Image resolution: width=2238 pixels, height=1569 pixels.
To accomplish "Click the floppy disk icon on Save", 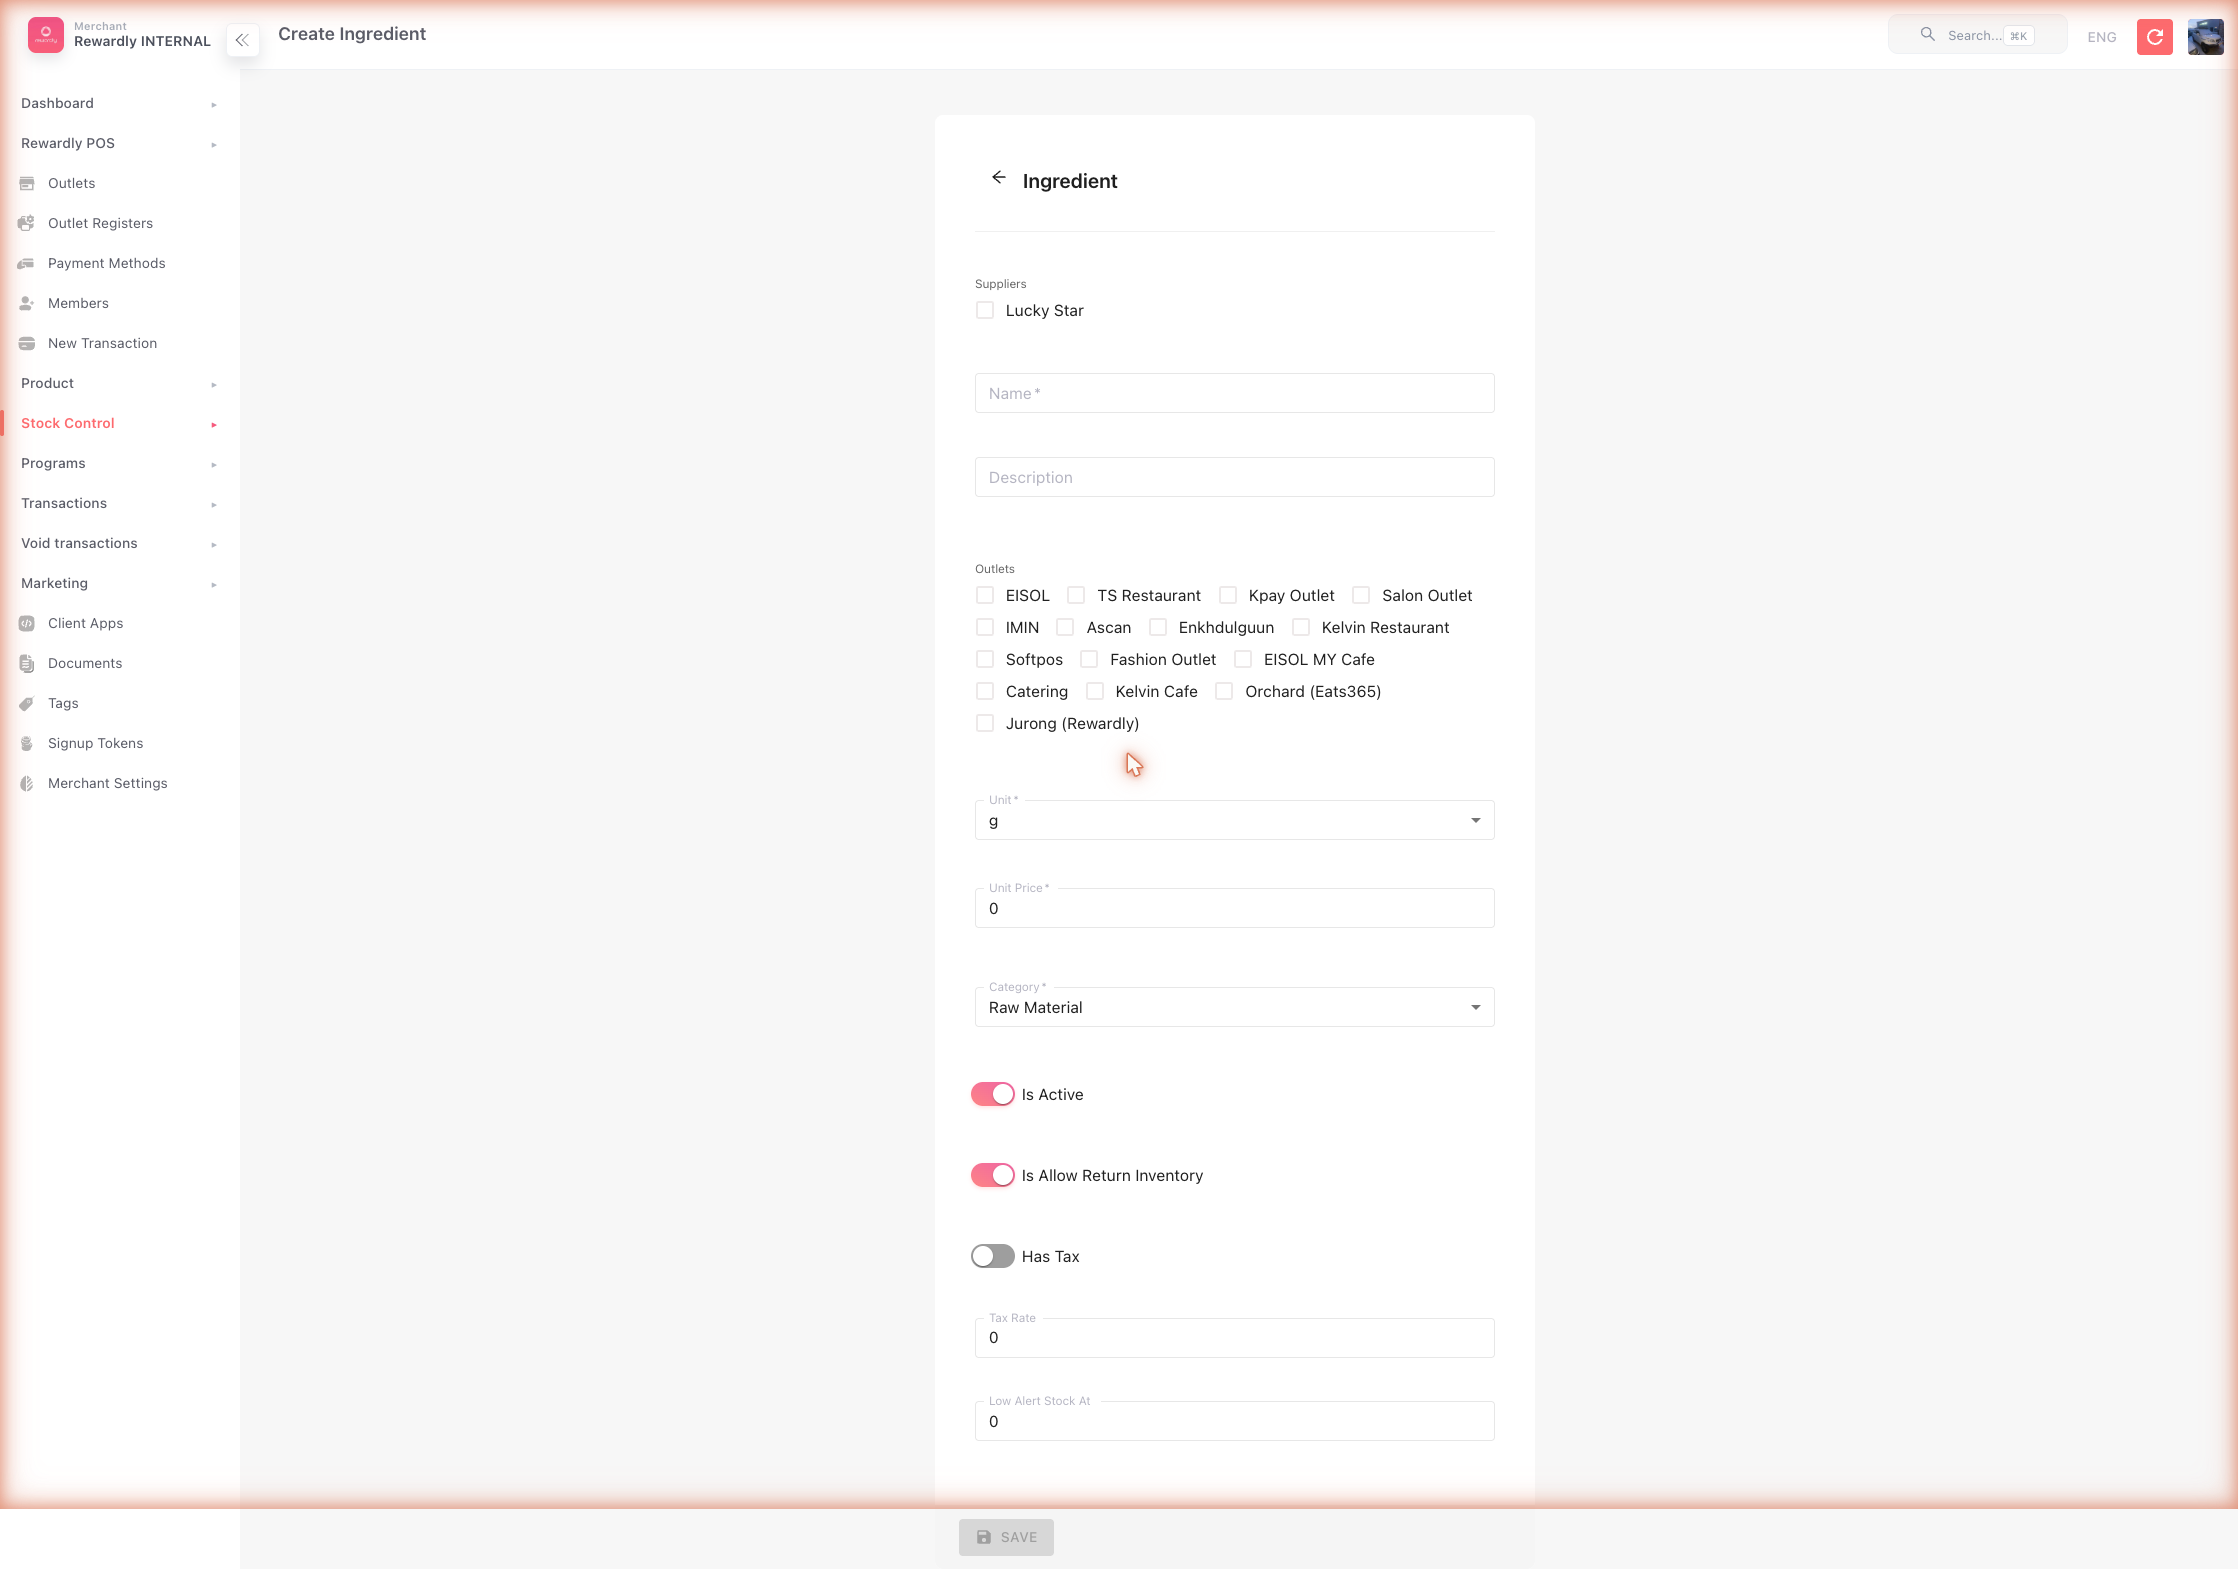I will tap(984, 1537).
